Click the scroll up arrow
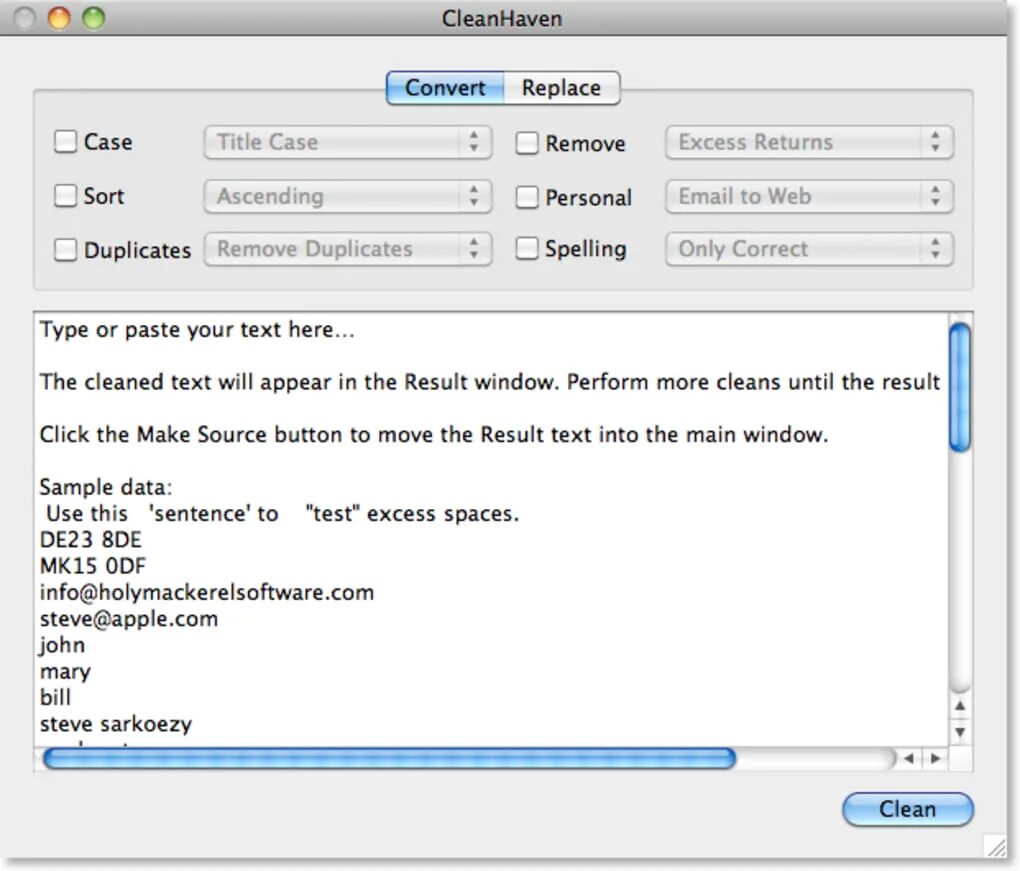1020x871 pixels. [x=960, y=706]
